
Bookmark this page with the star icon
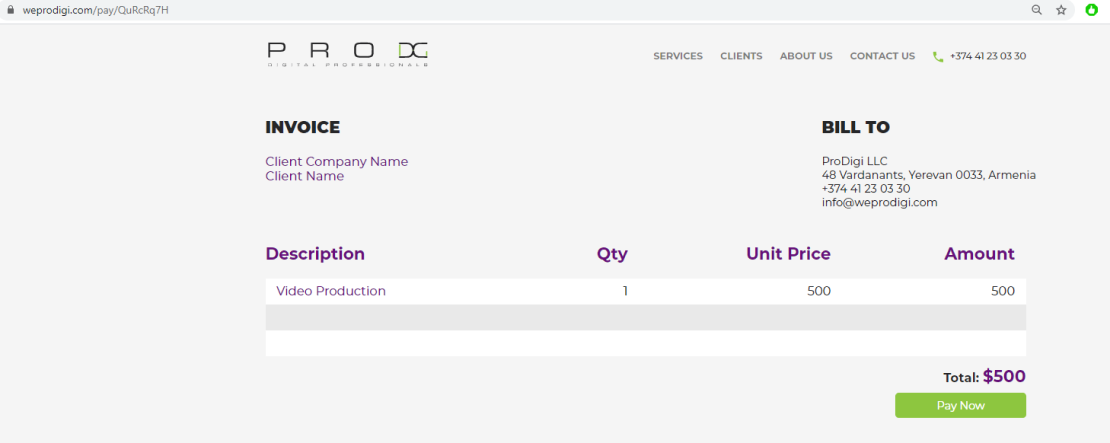click(1061, 10)
